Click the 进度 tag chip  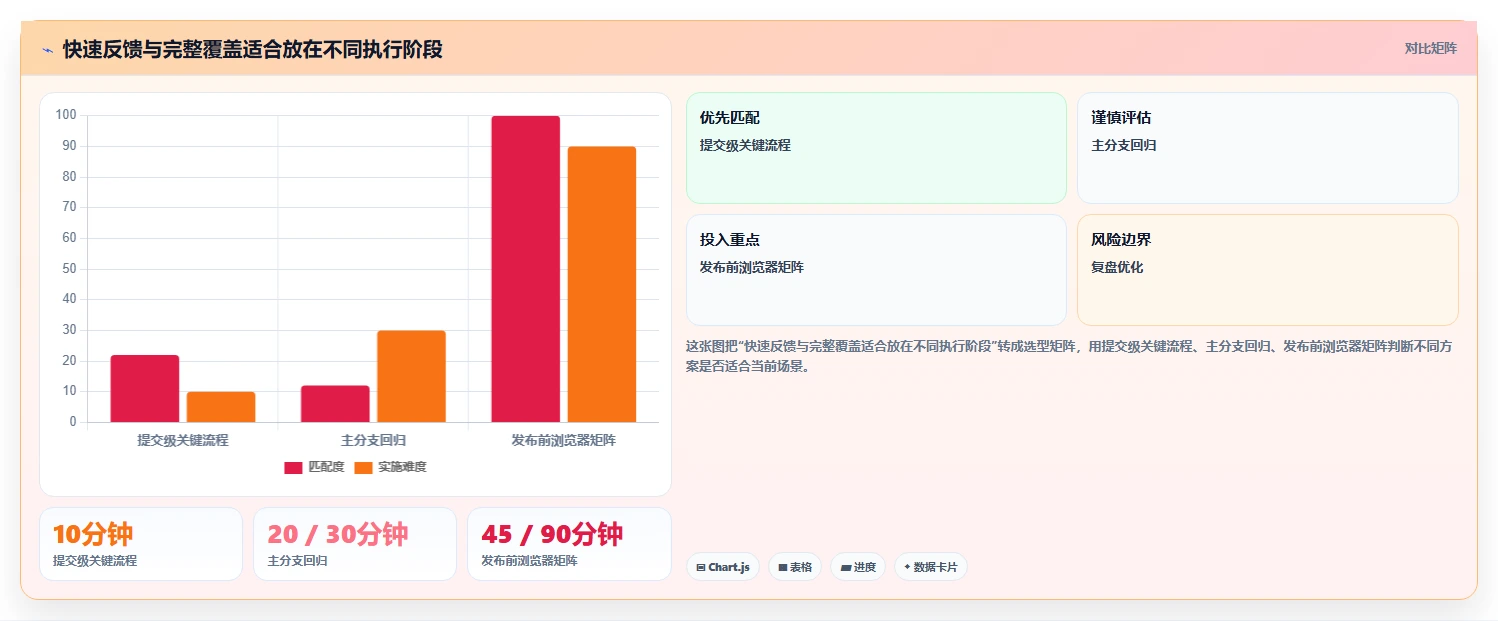[858, 567]
